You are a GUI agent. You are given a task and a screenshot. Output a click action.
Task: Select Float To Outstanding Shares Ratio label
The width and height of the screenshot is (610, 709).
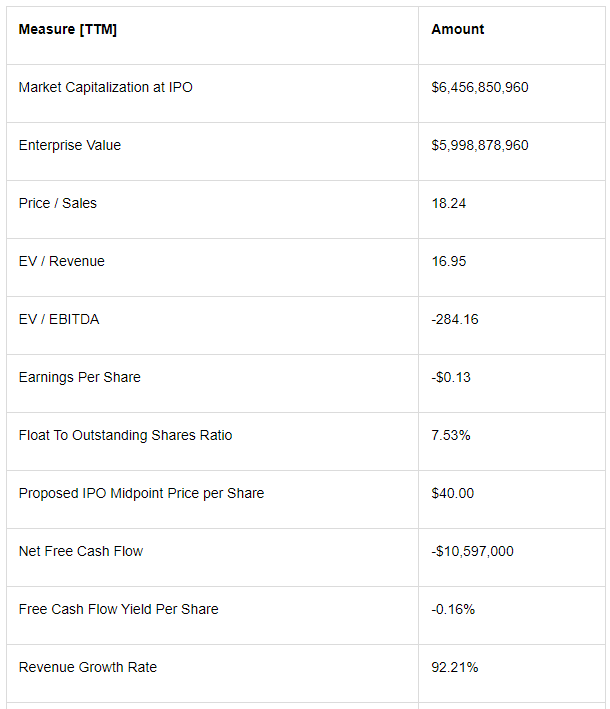coord(125,435)
